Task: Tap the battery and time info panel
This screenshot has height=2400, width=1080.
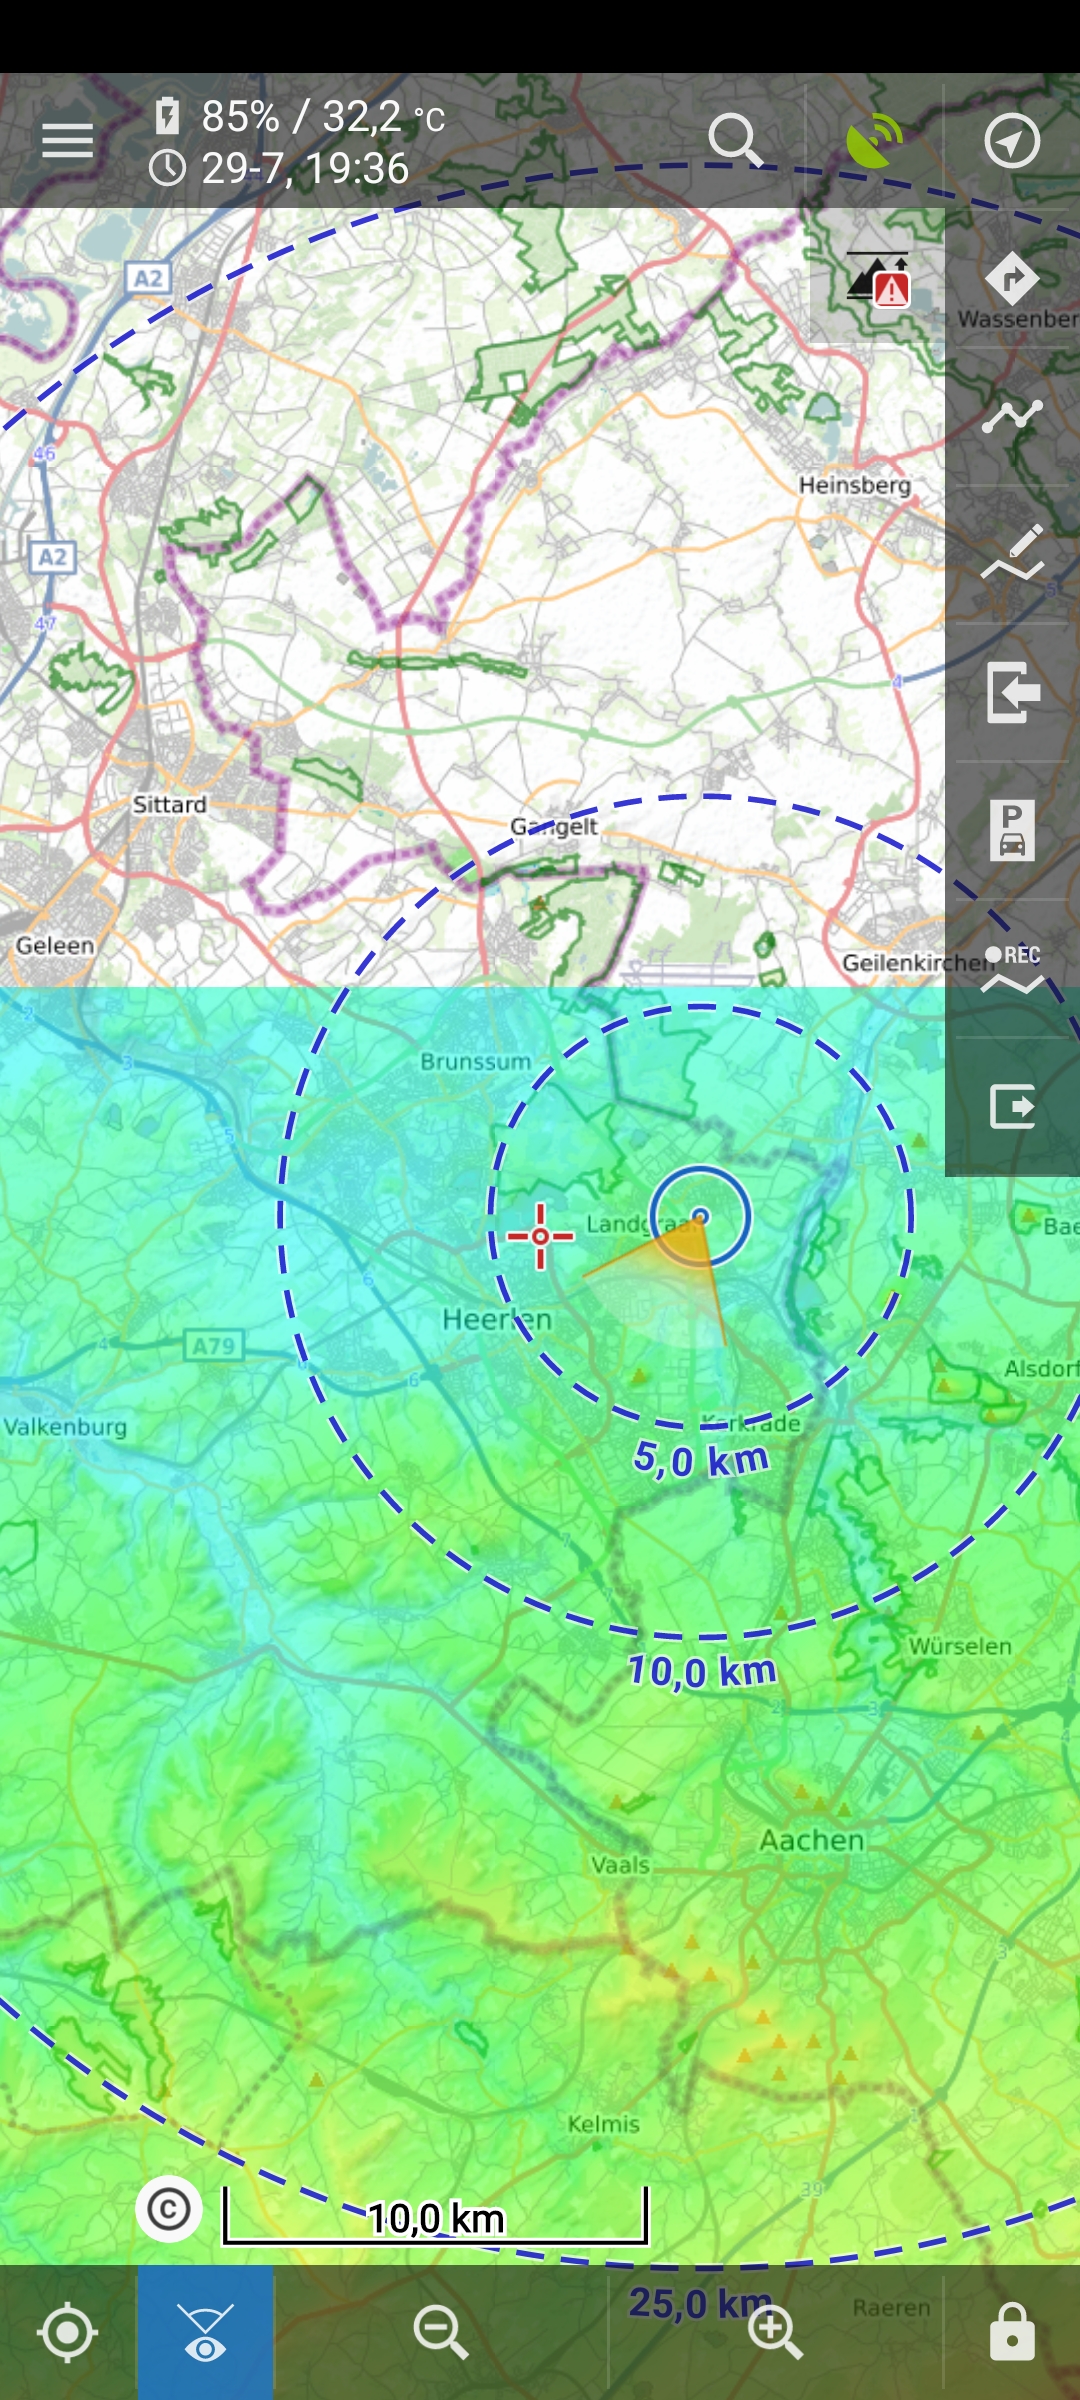Action: (300, 143)
